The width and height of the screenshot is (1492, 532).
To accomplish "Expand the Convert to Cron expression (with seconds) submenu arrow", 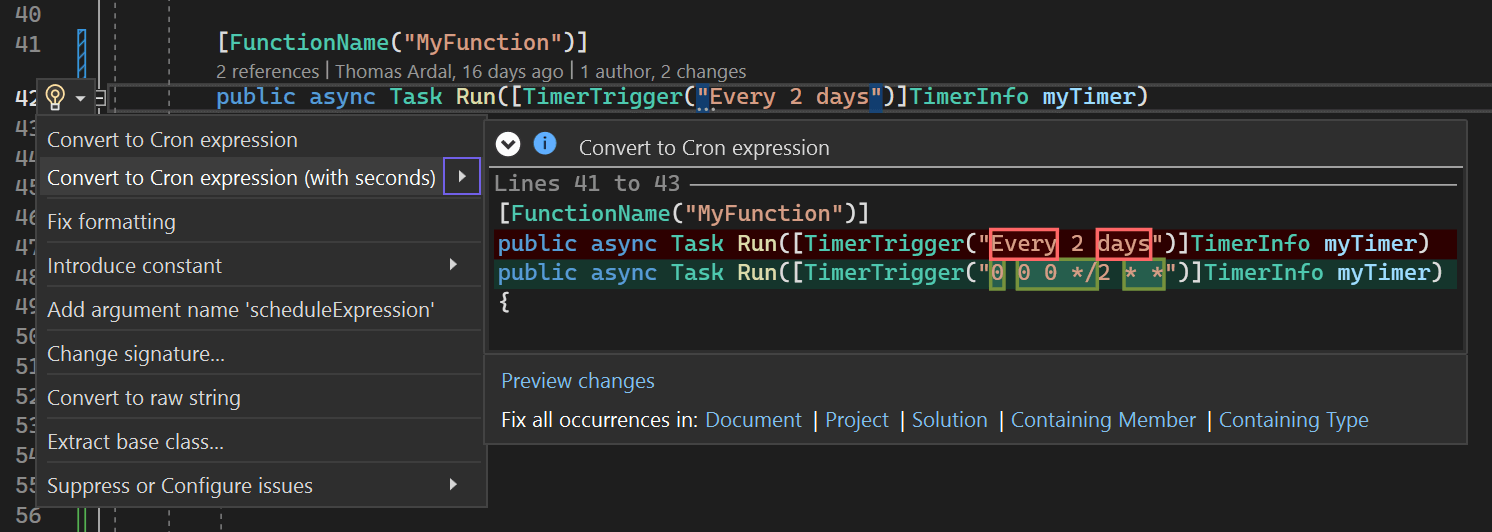I will coord(462,177).
